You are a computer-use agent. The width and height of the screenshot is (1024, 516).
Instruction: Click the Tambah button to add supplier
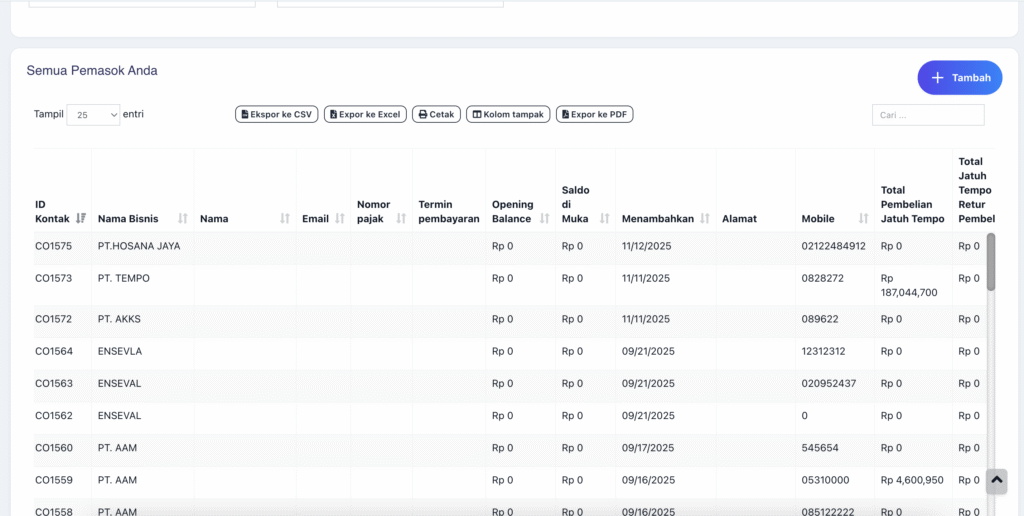click(x=960, y=78)
